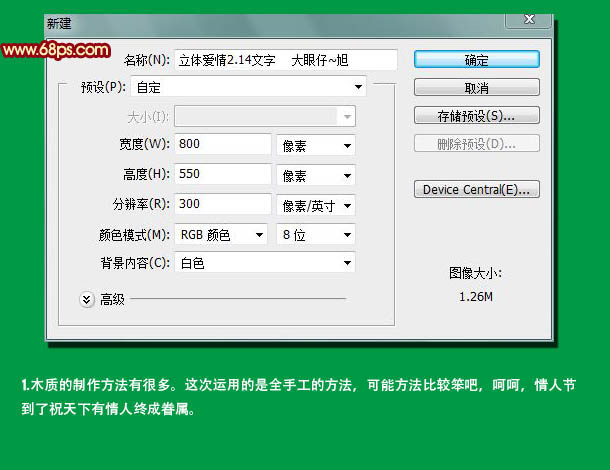Click the 新建 dialog title bar

[x=274, y=25]
